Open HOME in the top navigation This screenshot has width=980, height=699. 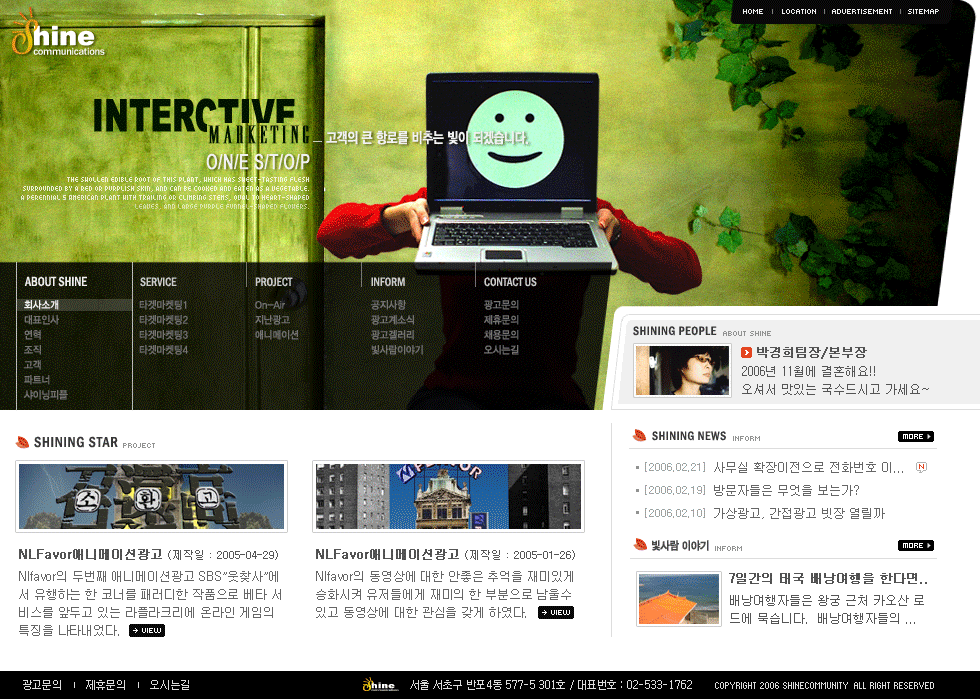[x=752, y=12]
